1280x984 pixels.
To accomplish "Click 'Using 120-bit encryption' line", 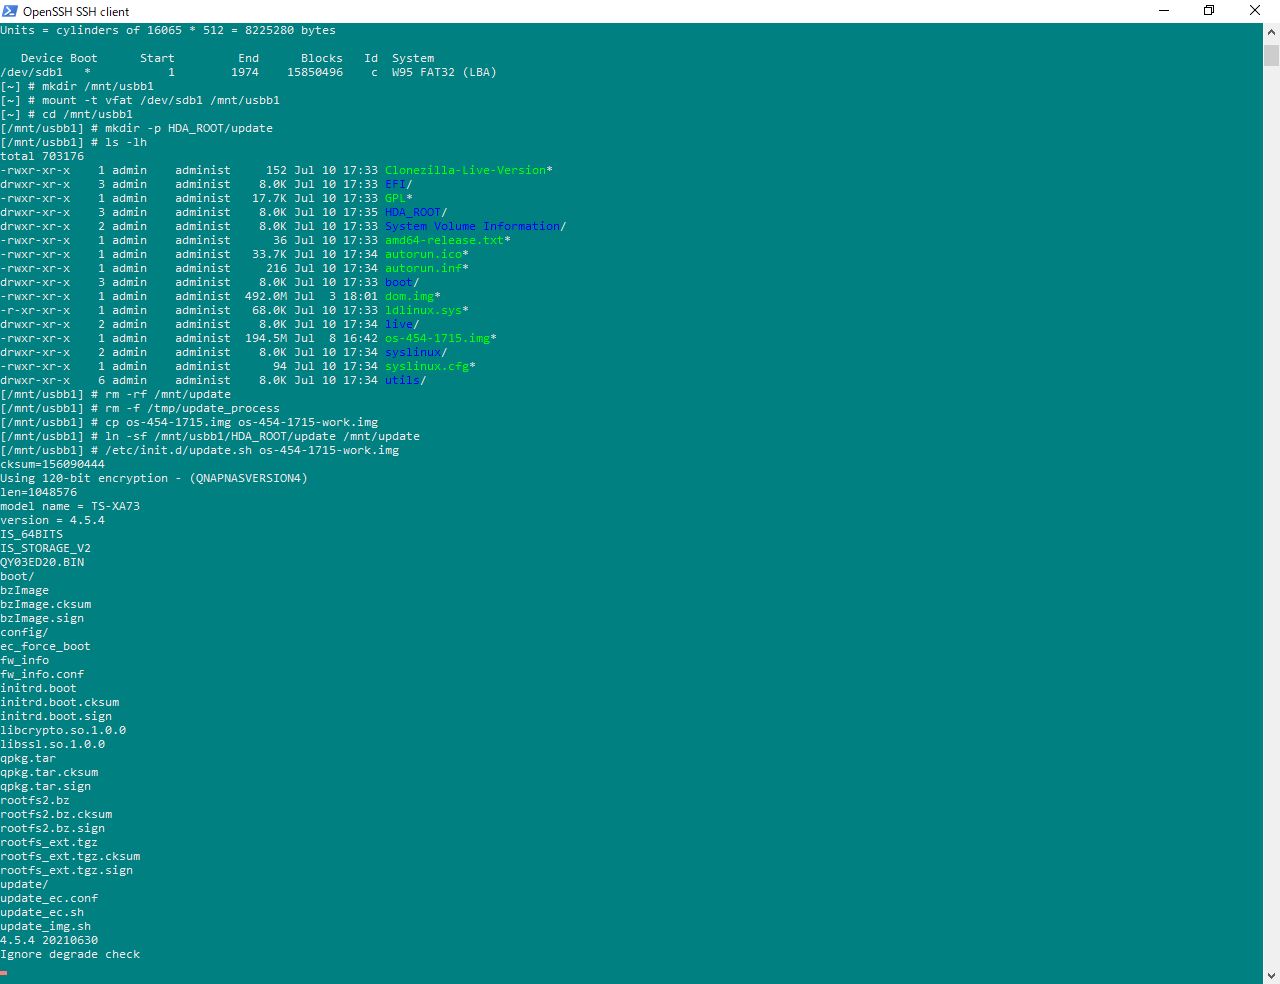I will pos(154,478).
